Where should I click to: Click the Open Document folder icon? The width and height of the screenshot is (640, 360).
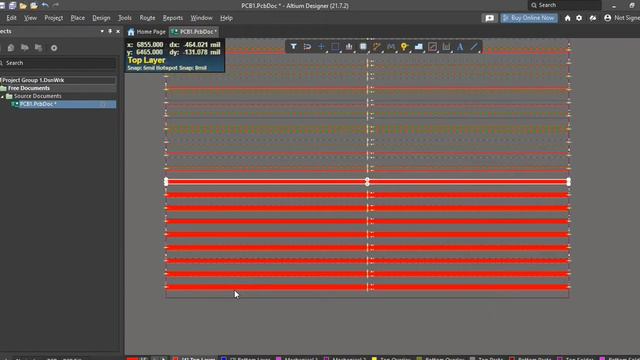tap(23, 5)
